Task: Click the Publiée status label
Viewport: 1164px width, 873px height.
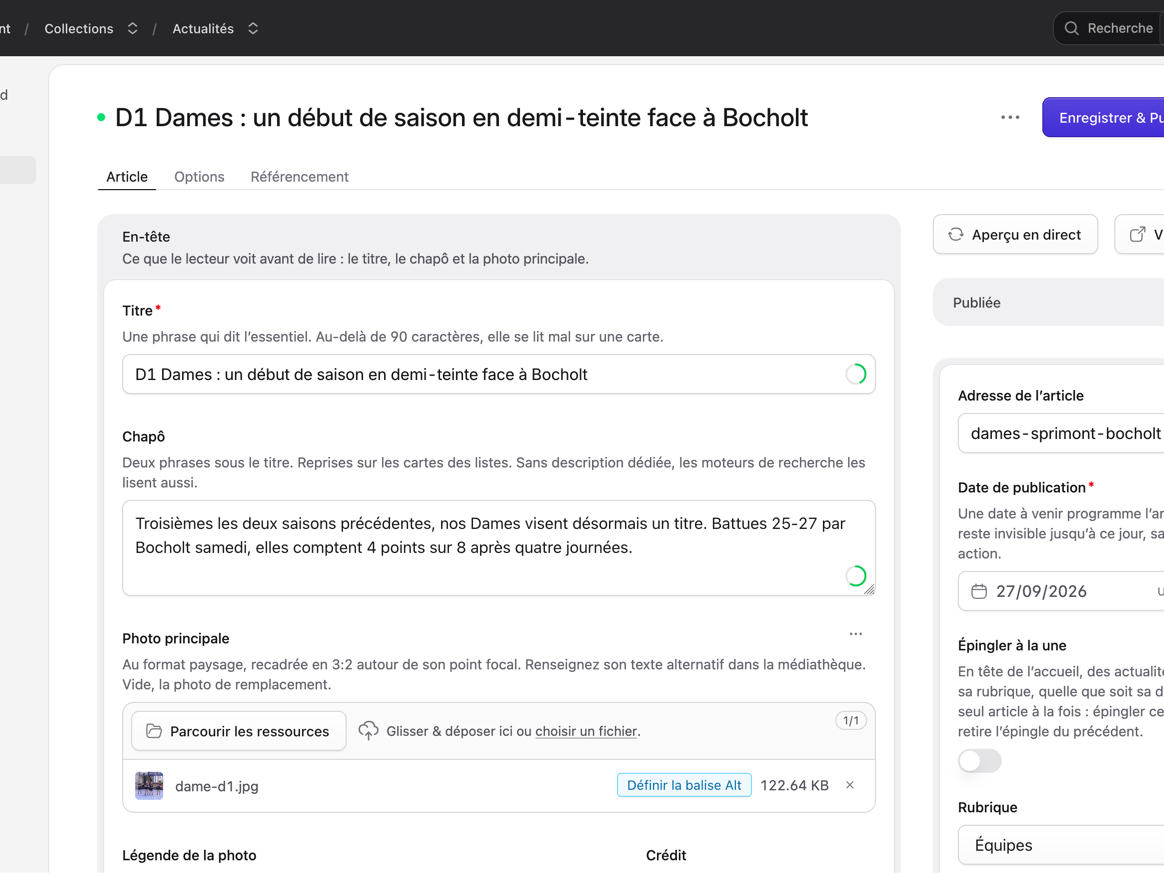Action: point(977,303)
